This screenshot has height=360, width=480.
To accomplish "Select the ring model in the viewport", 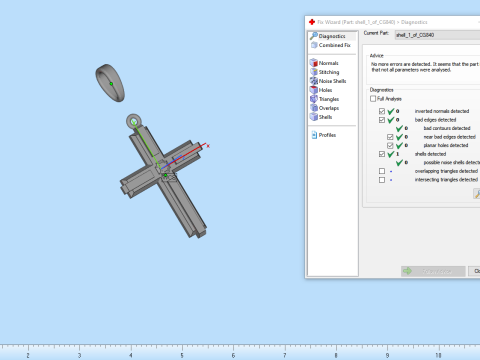I will [110, 83].
